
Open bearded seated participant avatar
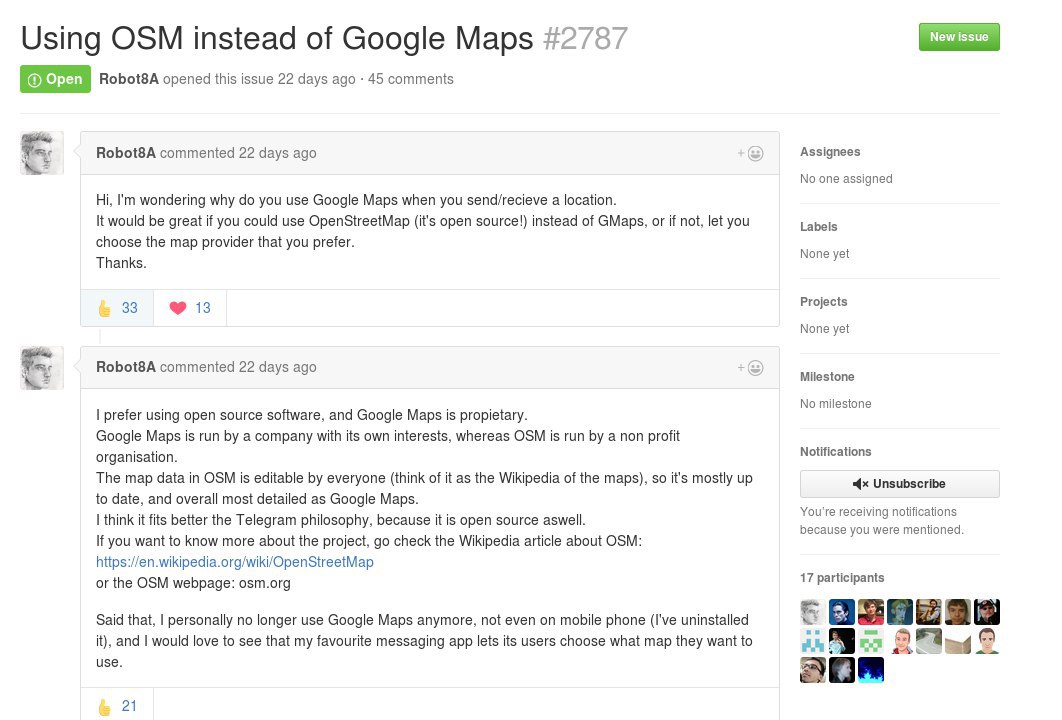pos(929,612)
